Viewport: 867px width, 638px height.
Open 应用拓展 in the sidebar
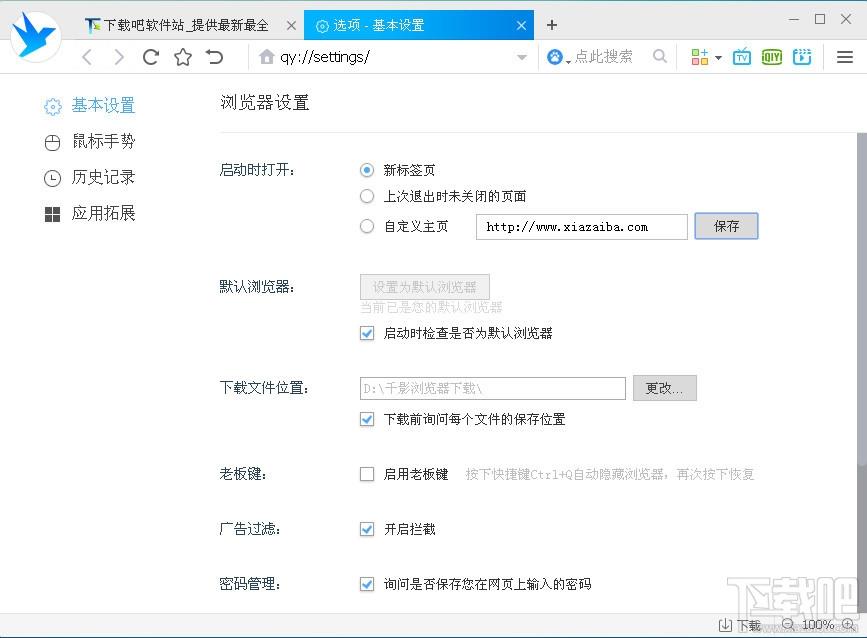pyautogui.click(x=103, y=213)
